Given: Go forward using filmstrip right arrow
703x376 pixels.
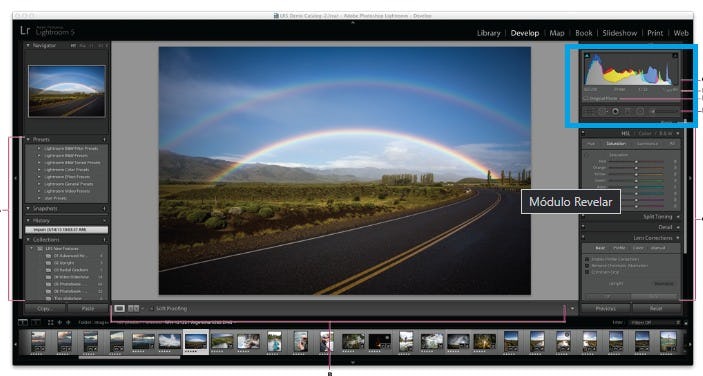Looking at the screenshot, I should point(68,322).
